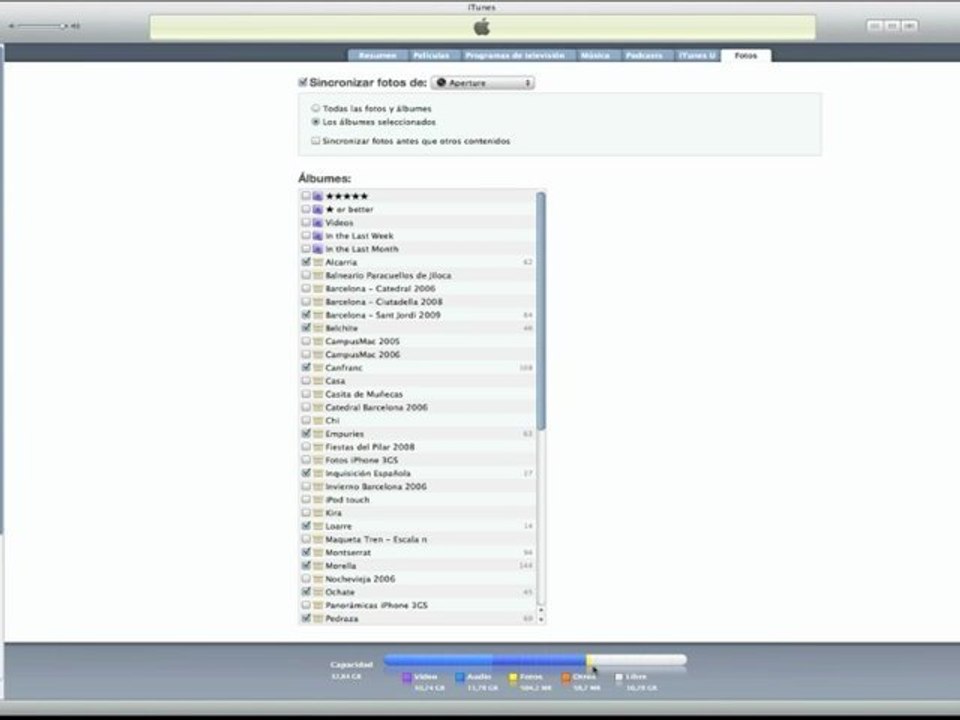Click the capacity usage bar
This screenshot has height=720, width=960.
[535, 660]
